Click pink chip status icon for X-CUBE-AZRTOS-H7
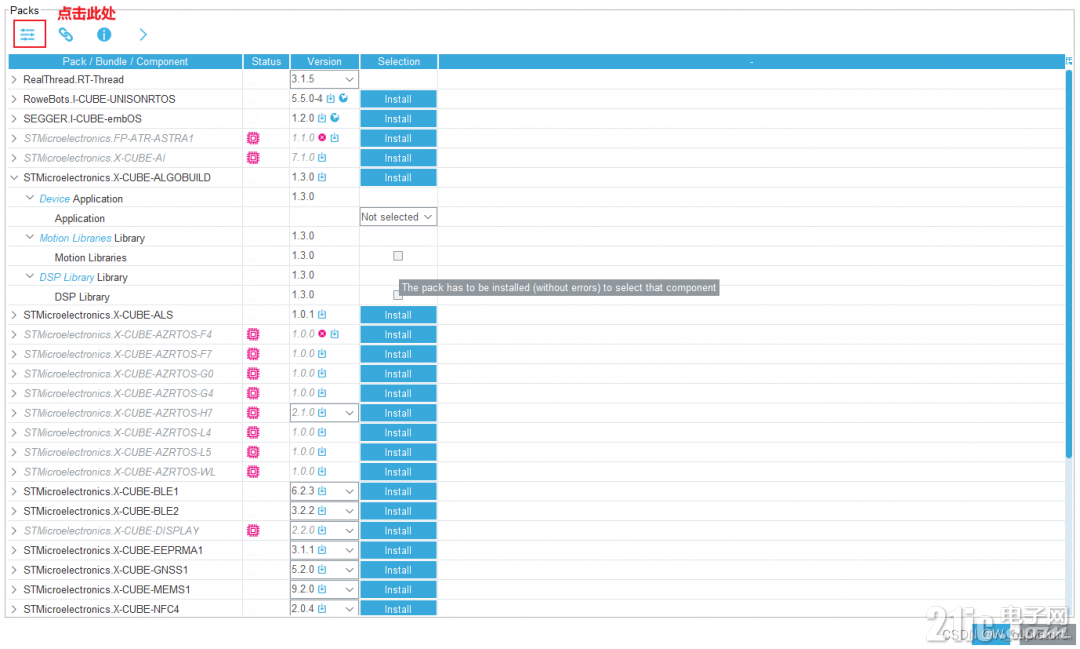The height and width of the screenshot is (649, 1080). pyautogui.click(x=253, y=413)
